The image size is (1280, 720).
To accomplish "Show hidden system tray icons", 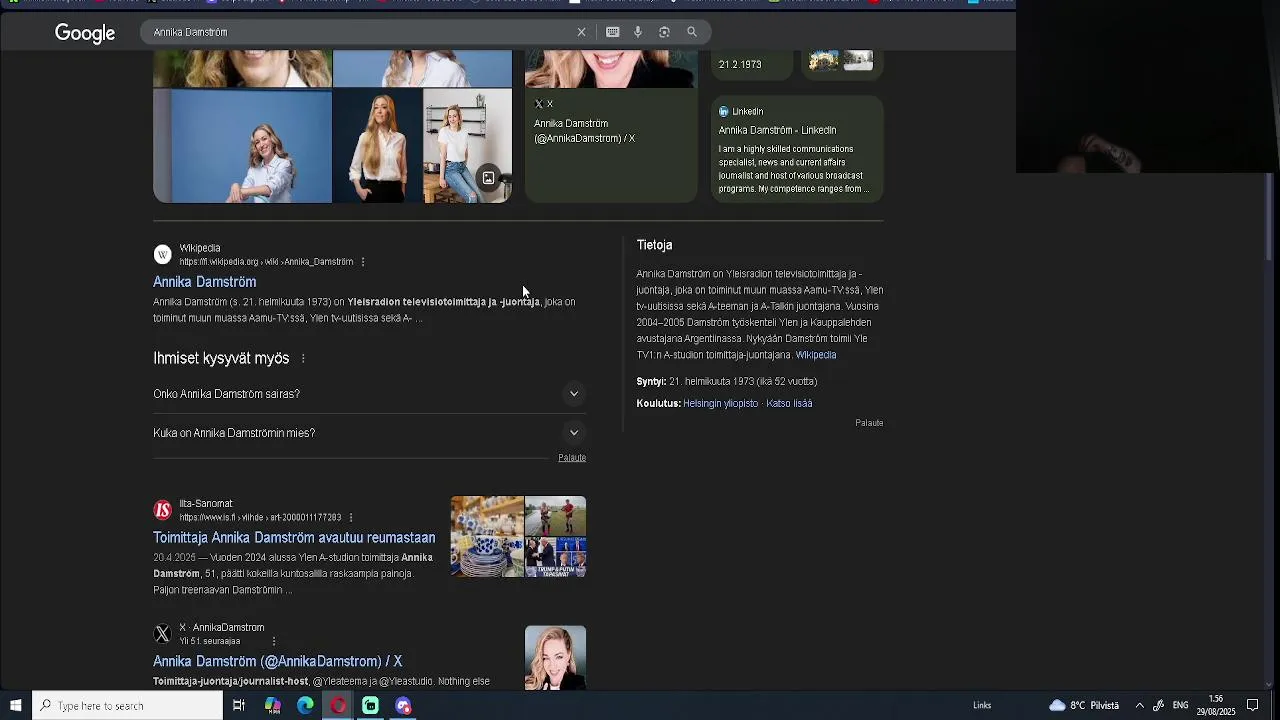I will click(x=1139, y=706).
